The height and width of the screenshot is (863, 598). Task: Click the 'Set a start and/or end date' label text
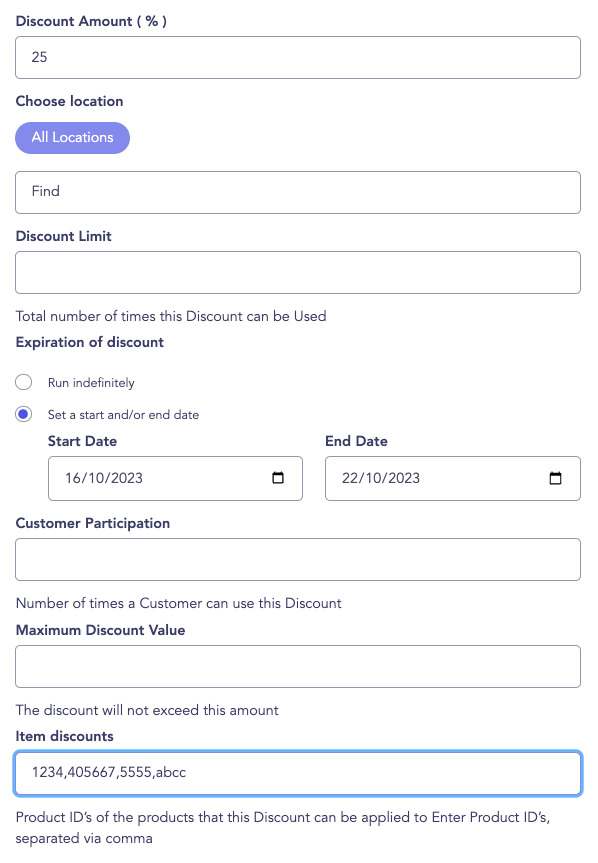[x=123, y=414]
